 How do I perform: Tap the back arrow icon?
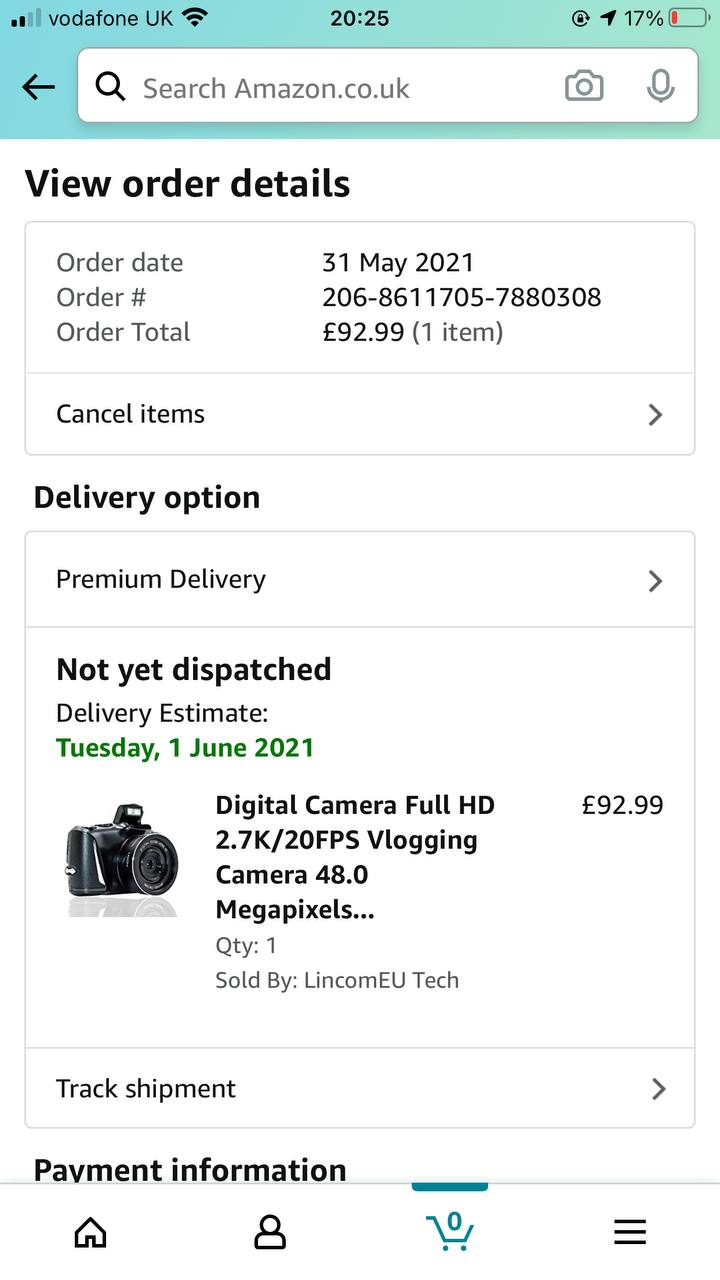click(x=38, y=88)
